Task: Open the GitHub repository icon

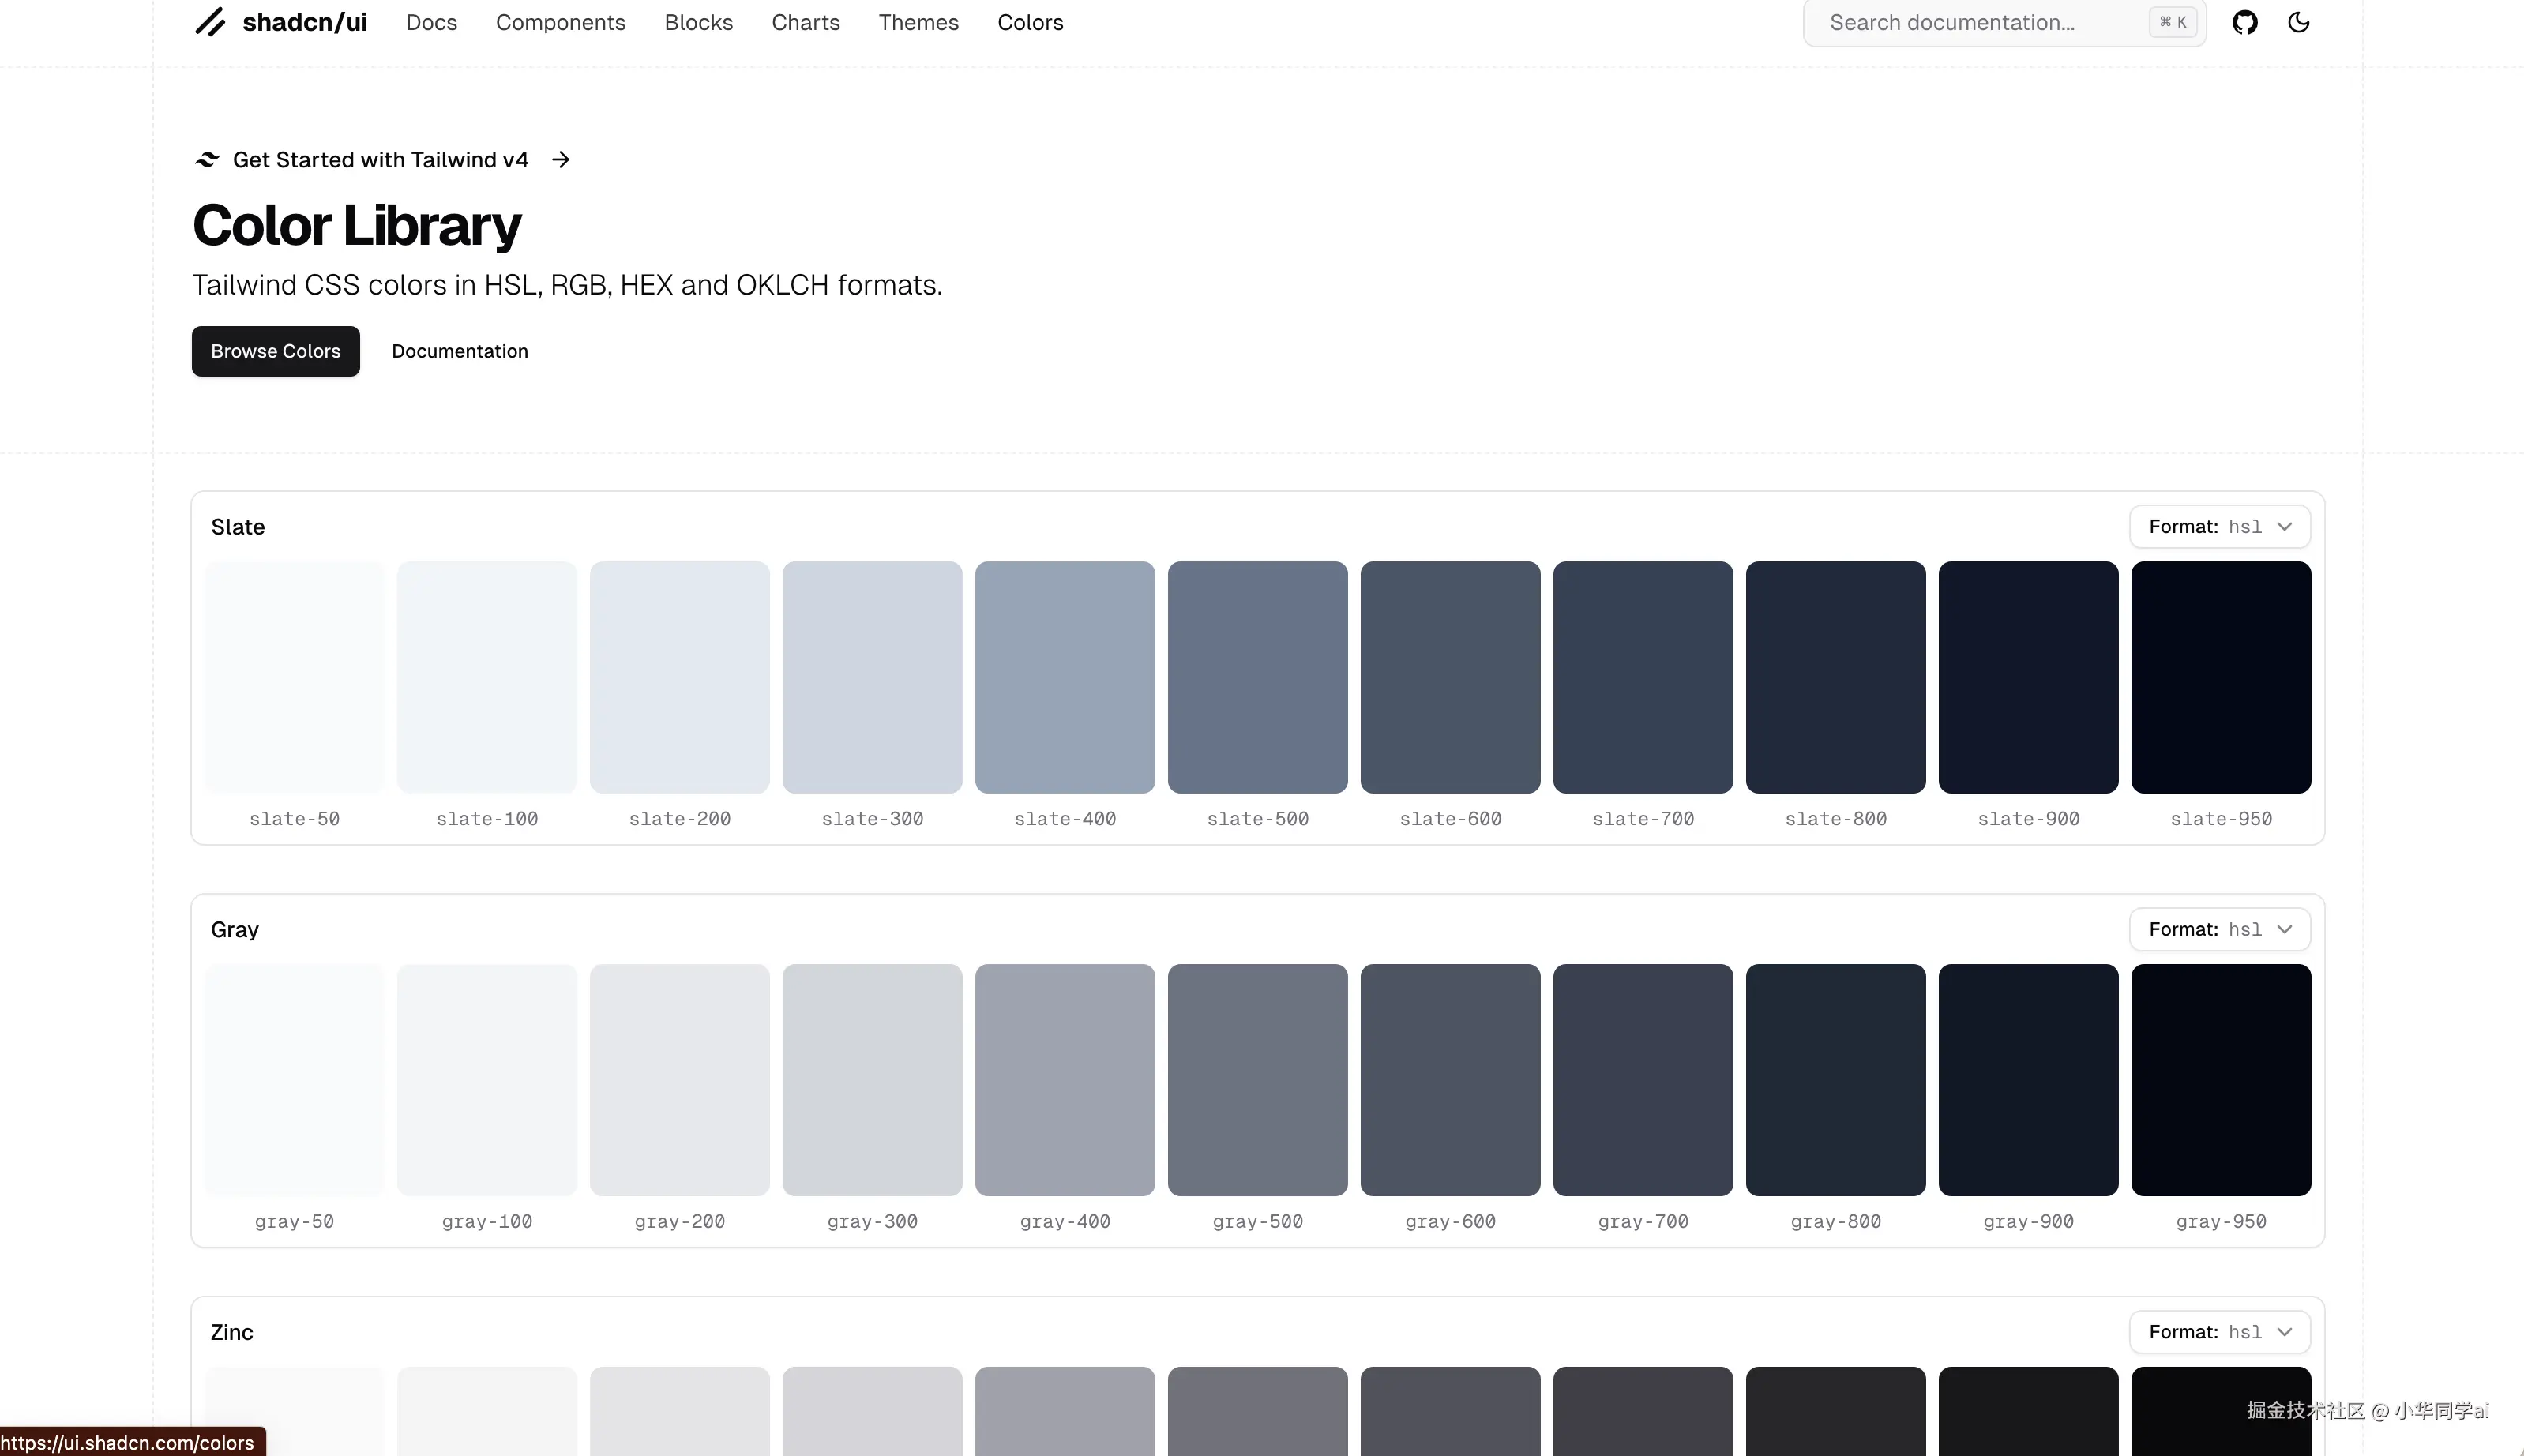Action: tap(2245, 22)
